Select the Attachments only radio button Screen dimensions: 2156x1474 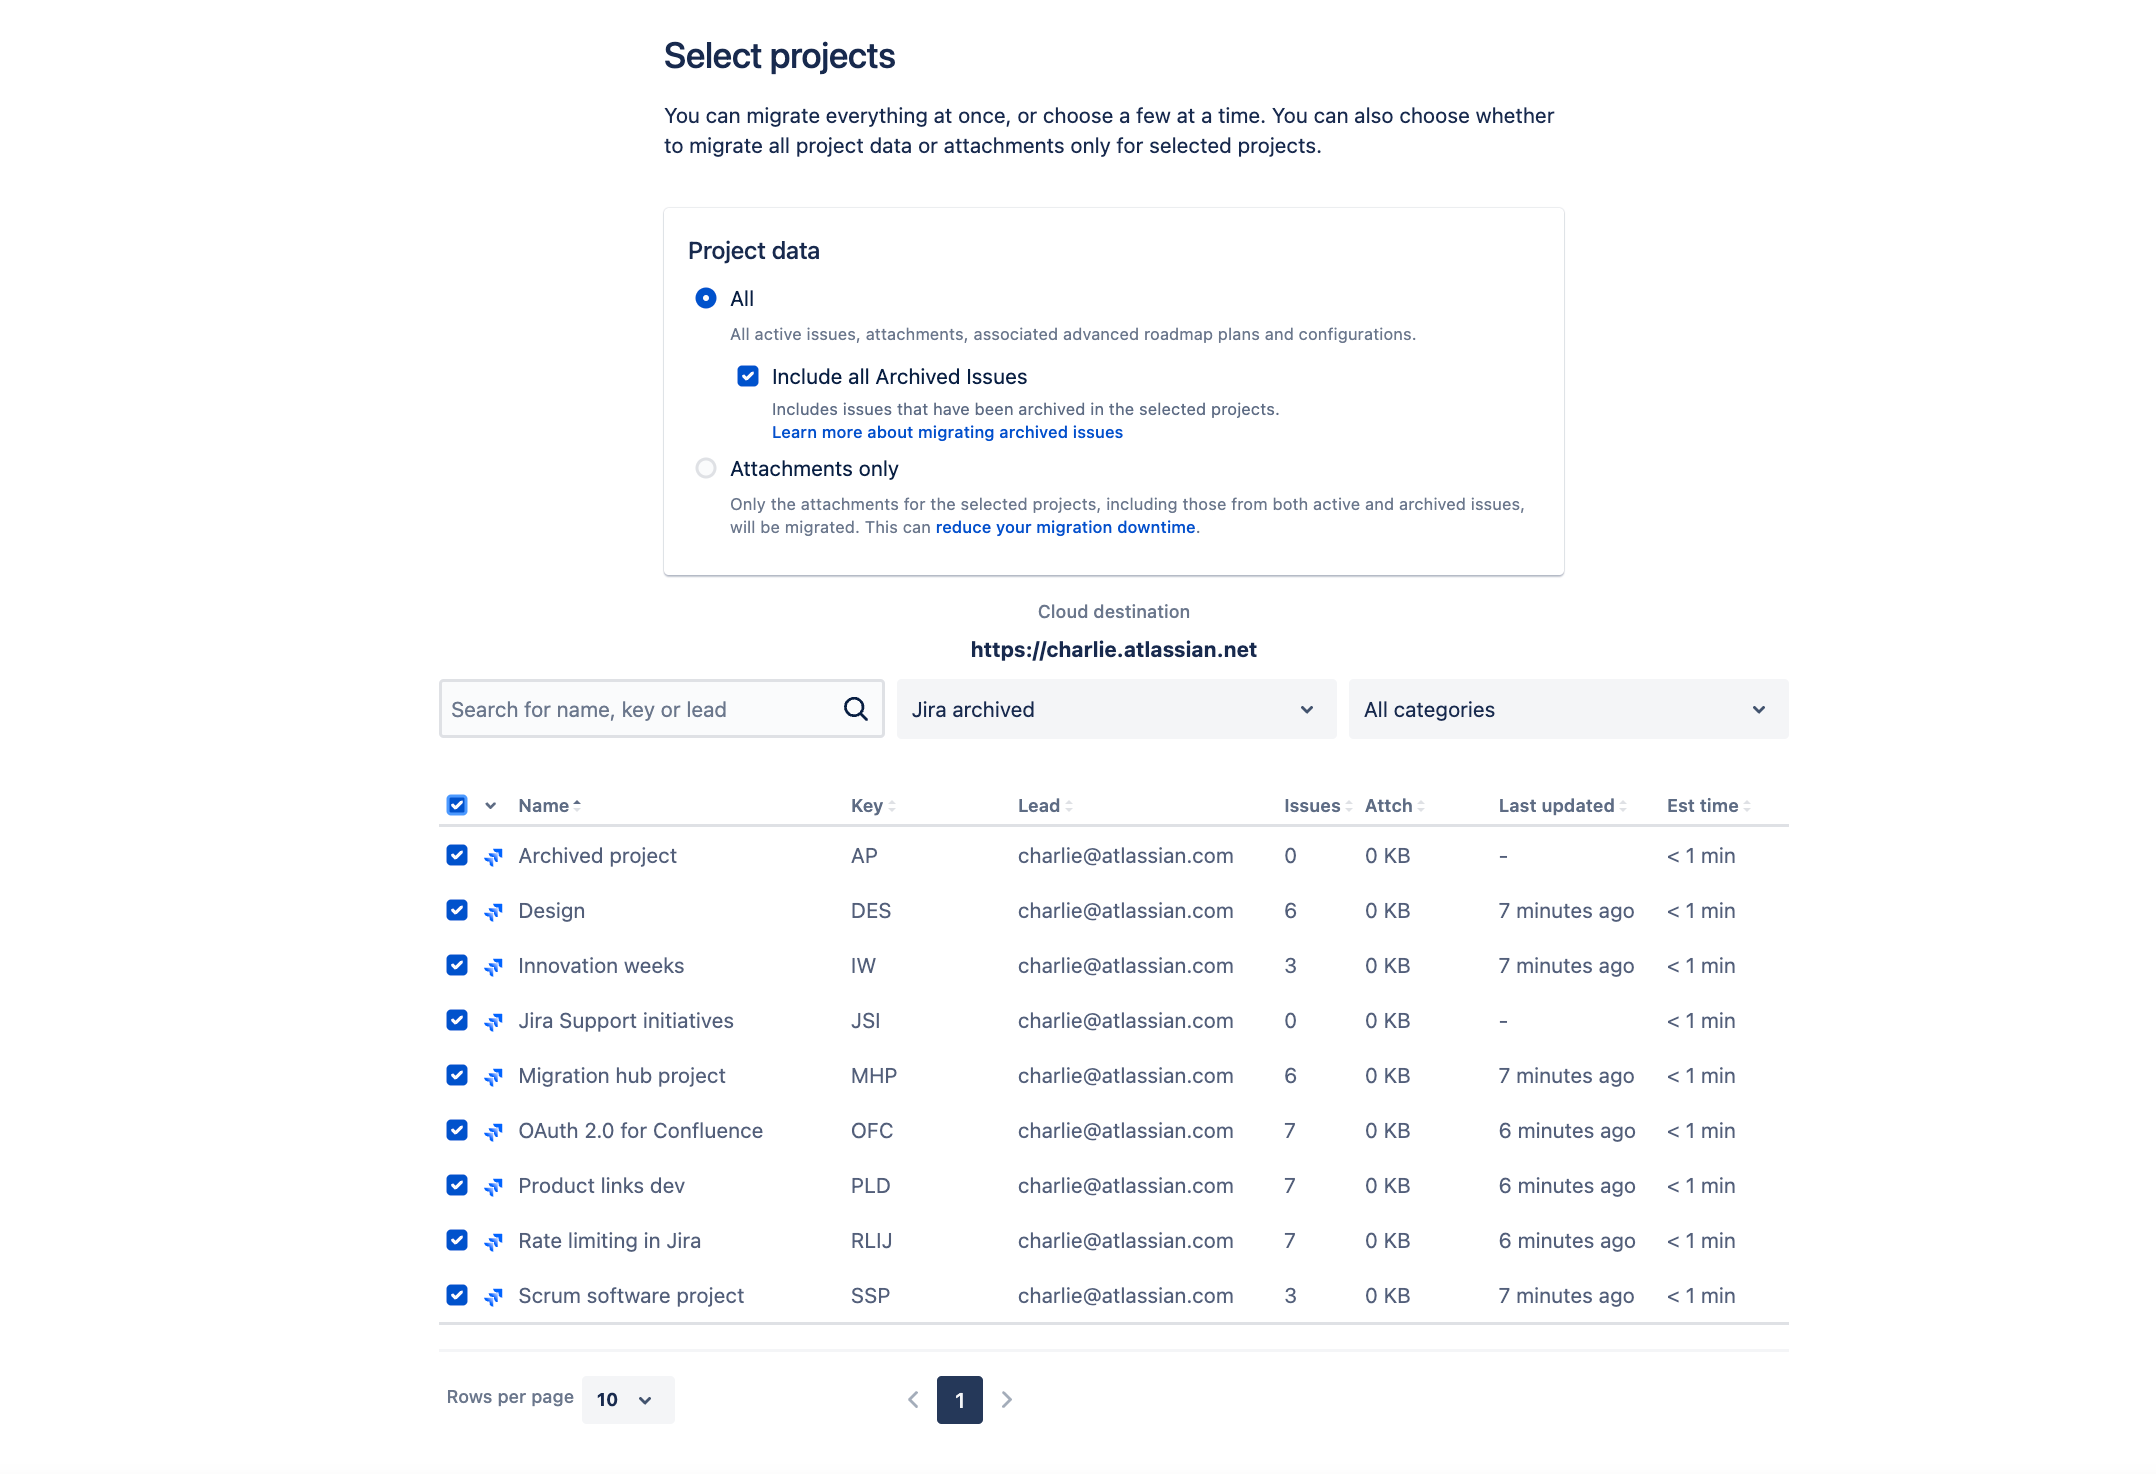706,468
